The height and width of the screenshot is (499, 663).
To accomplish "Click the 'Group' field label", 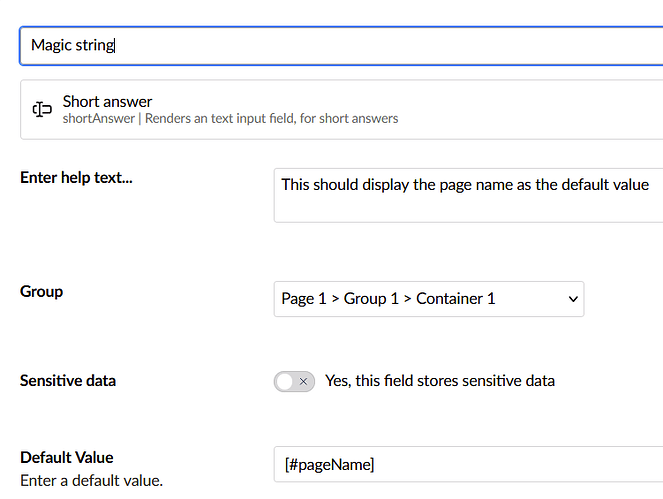I will (x=41, y=292).
